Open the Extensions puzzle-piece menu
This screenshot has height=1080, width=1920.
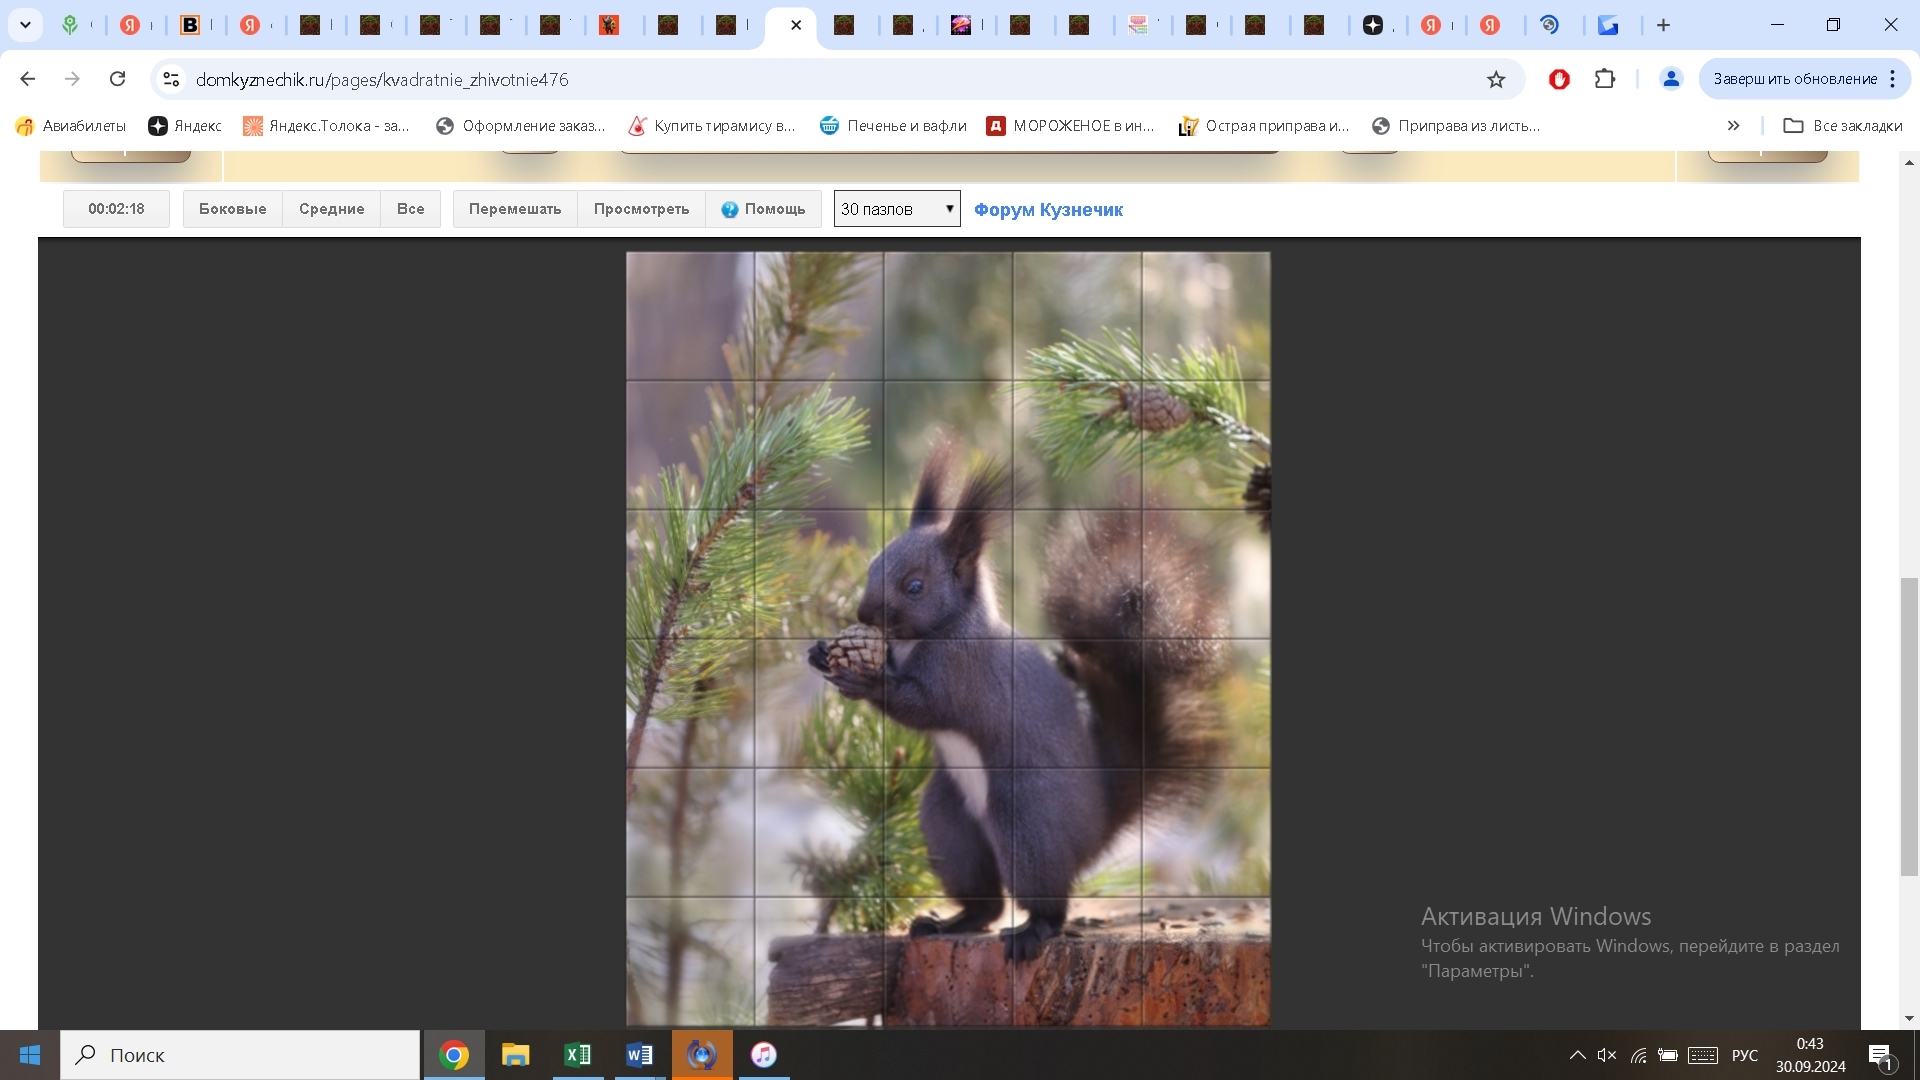tap(1605, 79)
